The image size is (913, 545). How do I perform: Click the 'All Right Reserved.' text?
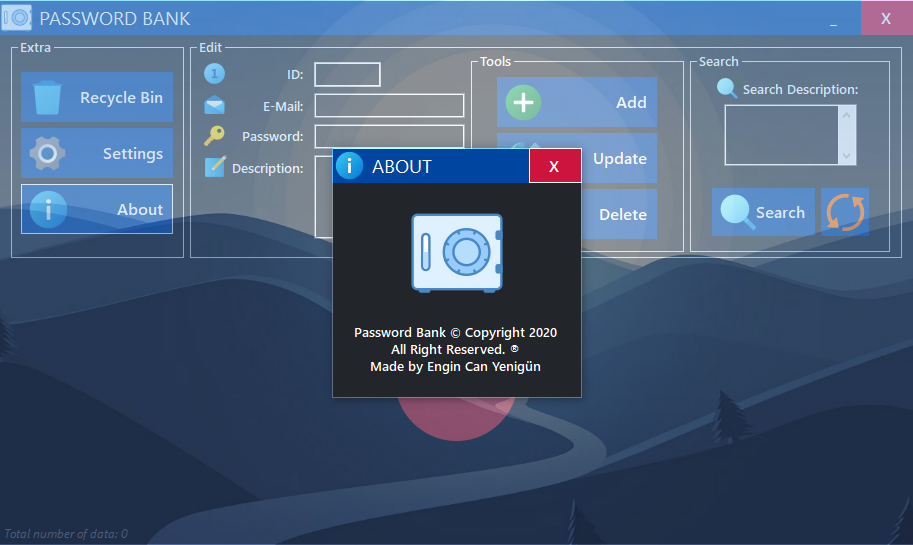(x=448, y=349)
